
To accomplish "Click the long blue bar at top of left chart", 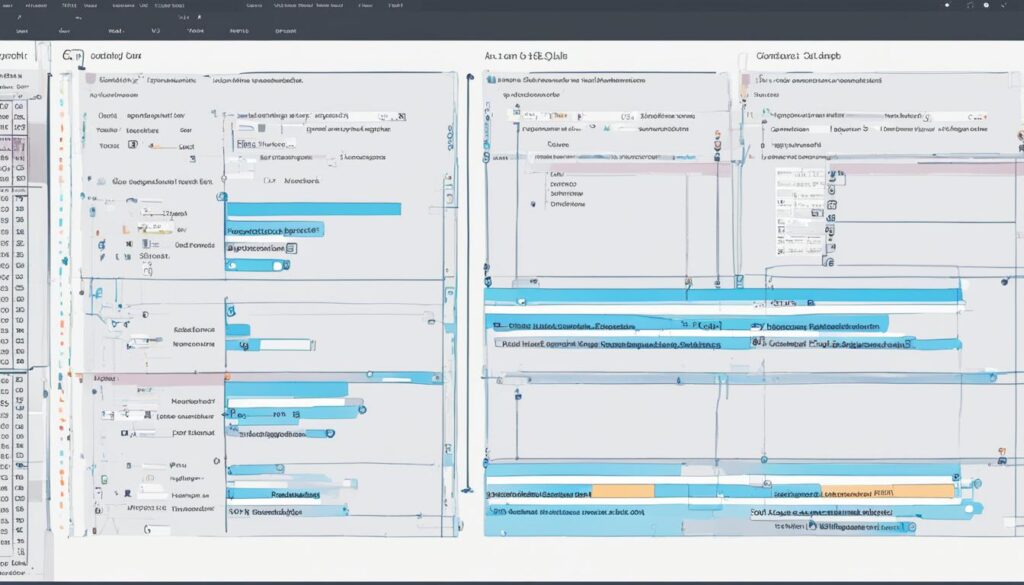I will click(x=313, y=209).
